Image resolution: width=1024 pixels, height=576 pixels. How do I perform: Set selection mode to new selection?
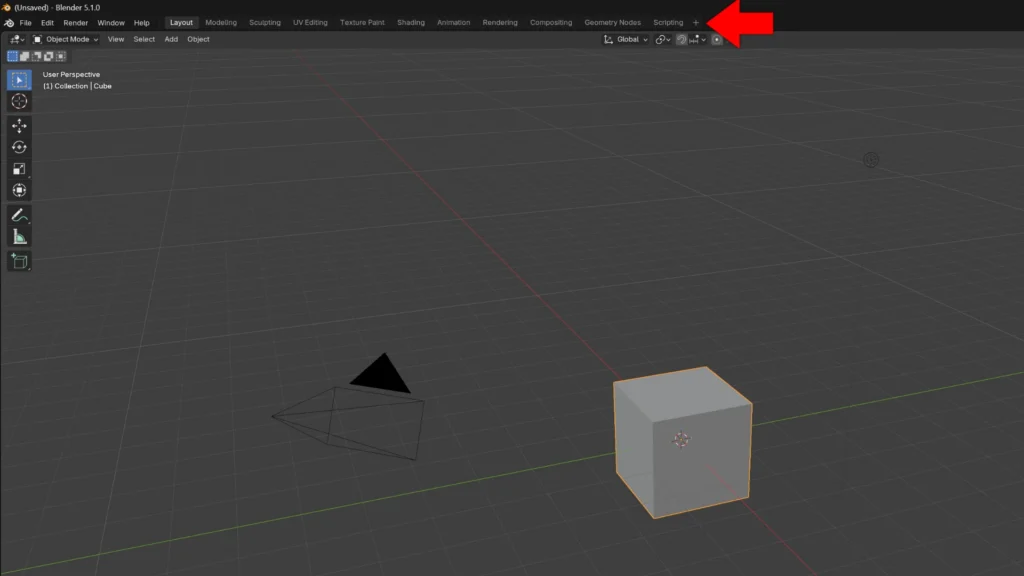[12, 56]
